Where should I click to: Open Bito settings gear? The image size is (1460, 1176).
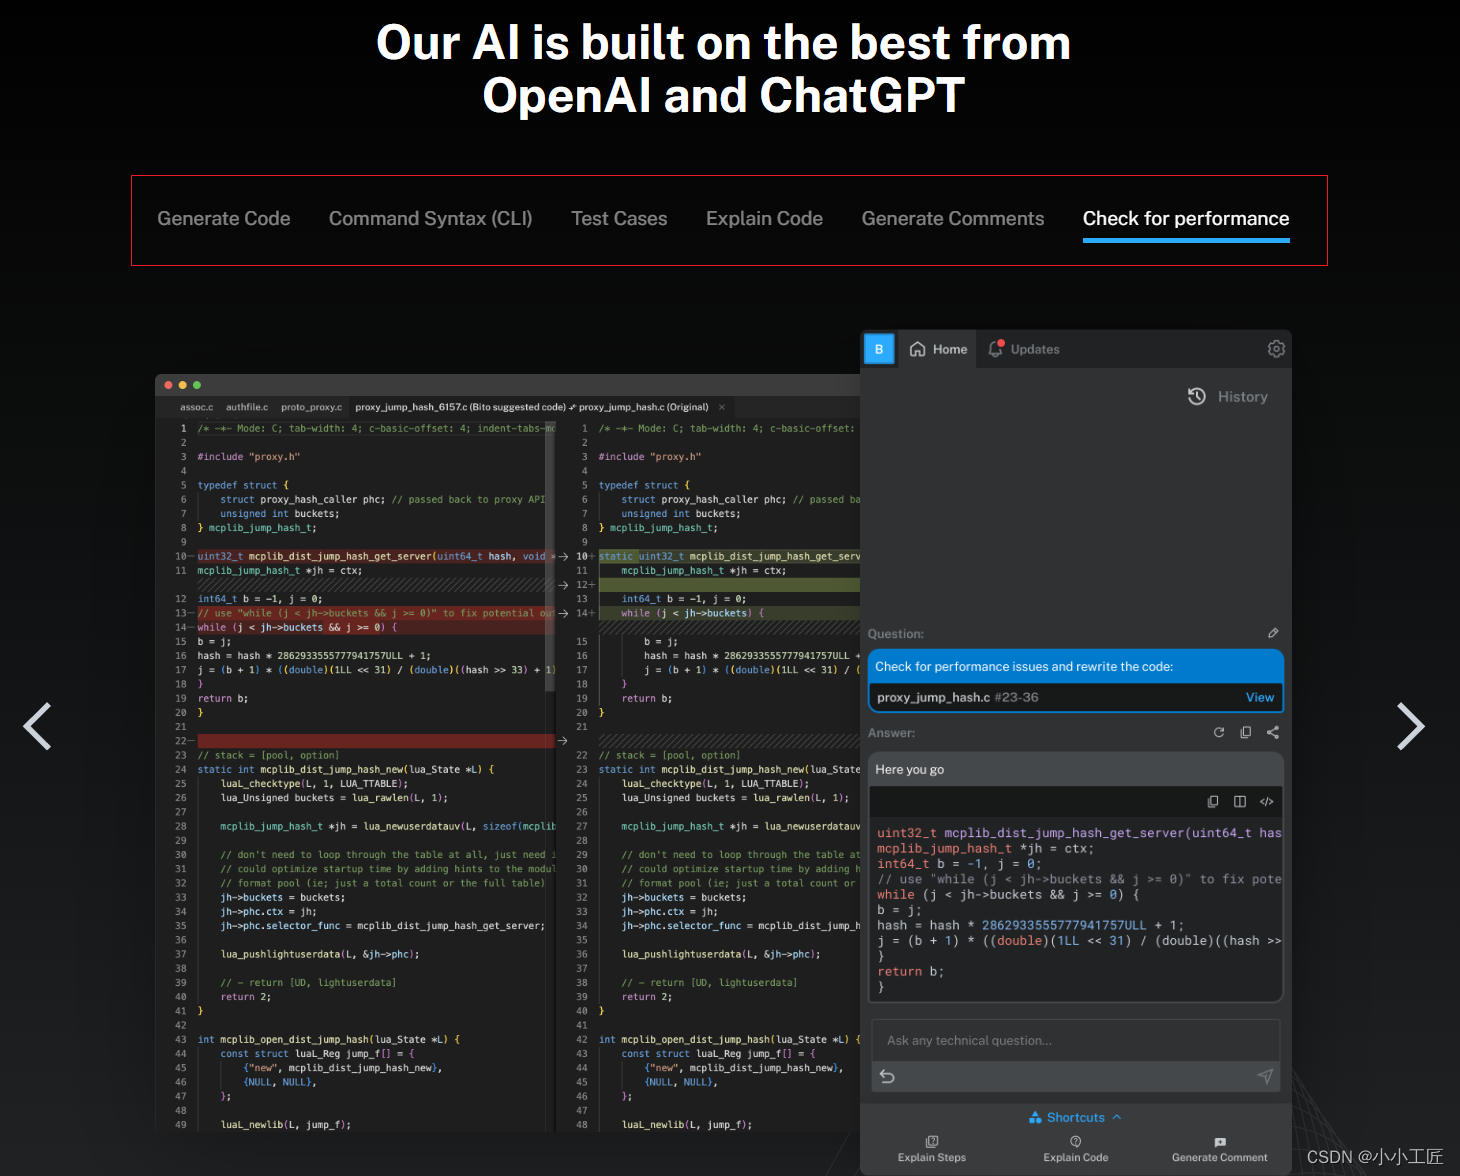tap(1276, 349)
